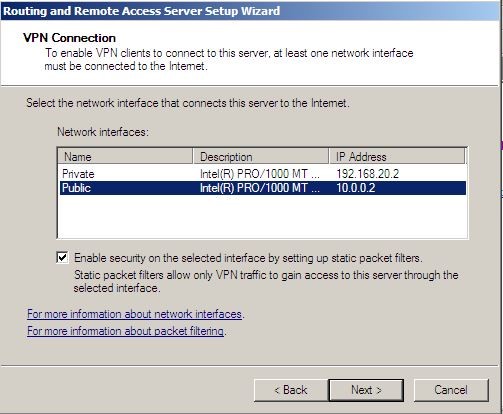Select the Private network interface row

click(262, 174)
